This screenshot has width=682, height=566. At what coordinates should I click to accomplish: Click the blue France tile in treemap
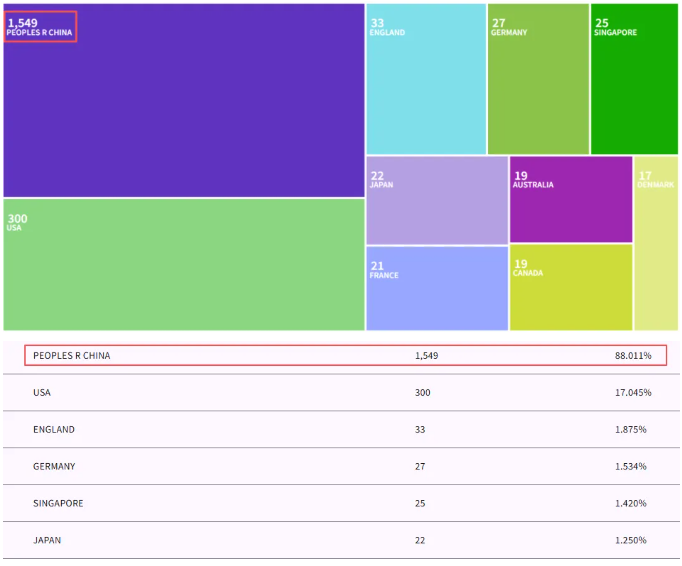[x=436, y=290]
